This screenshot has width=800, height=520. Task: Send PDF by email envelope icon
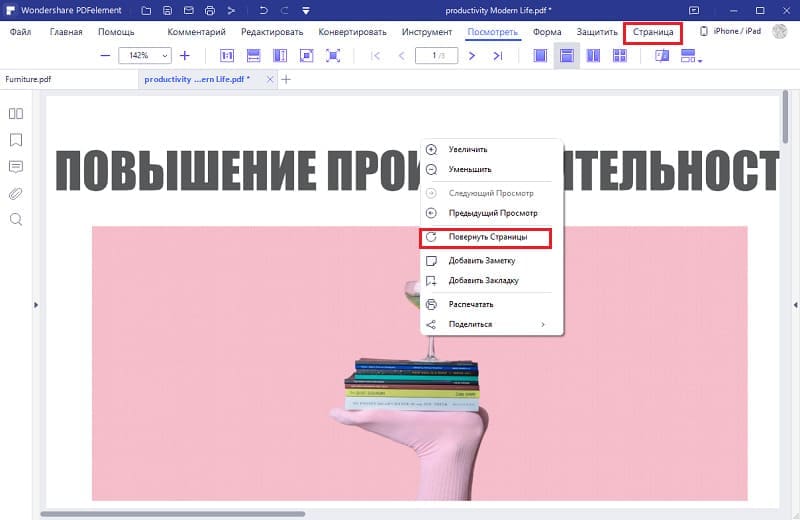tap(189, 10)
